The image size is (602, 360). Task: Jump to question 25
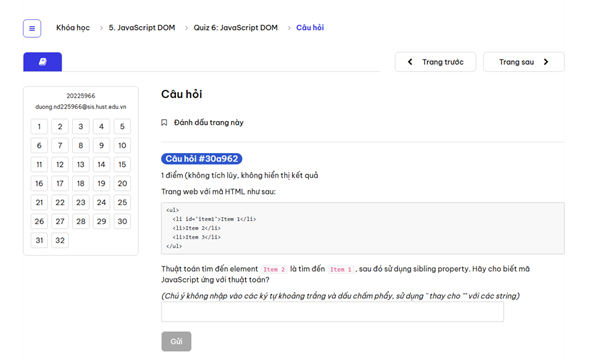(x=122, y=202)
